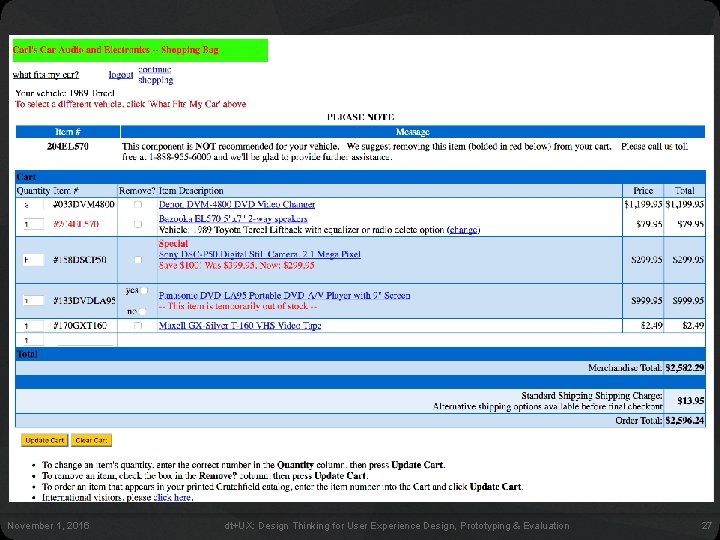Click the logout link
This screenshot has height=540, width=720.
pos(121,74)
